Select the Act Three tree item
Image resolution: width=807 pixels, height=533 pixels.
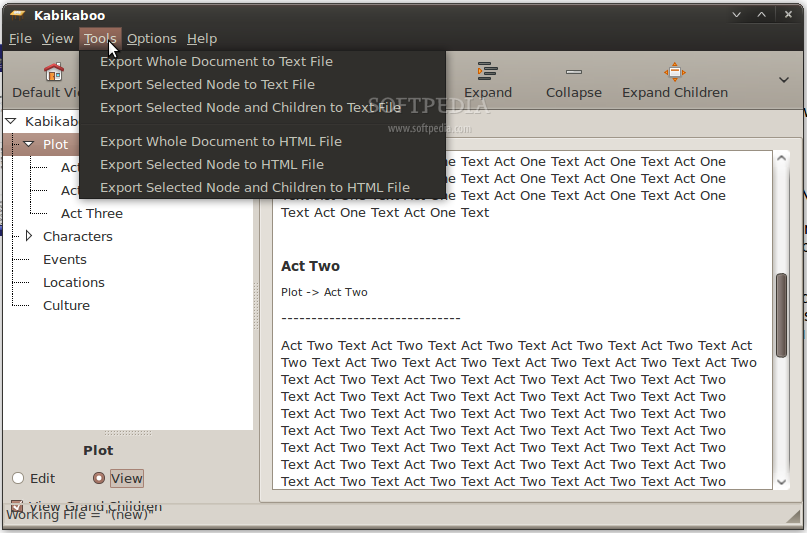pos(91,213)
